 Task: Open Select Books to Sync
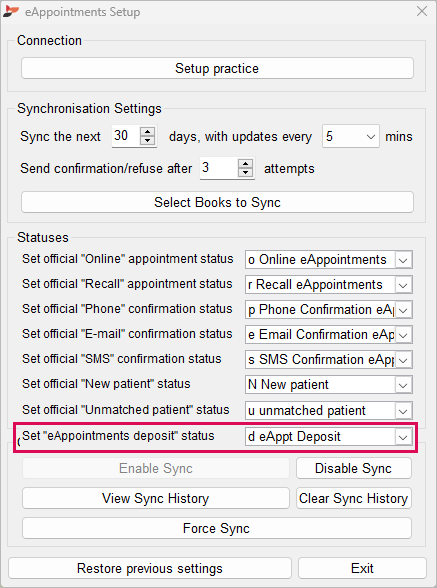point(217,202)
